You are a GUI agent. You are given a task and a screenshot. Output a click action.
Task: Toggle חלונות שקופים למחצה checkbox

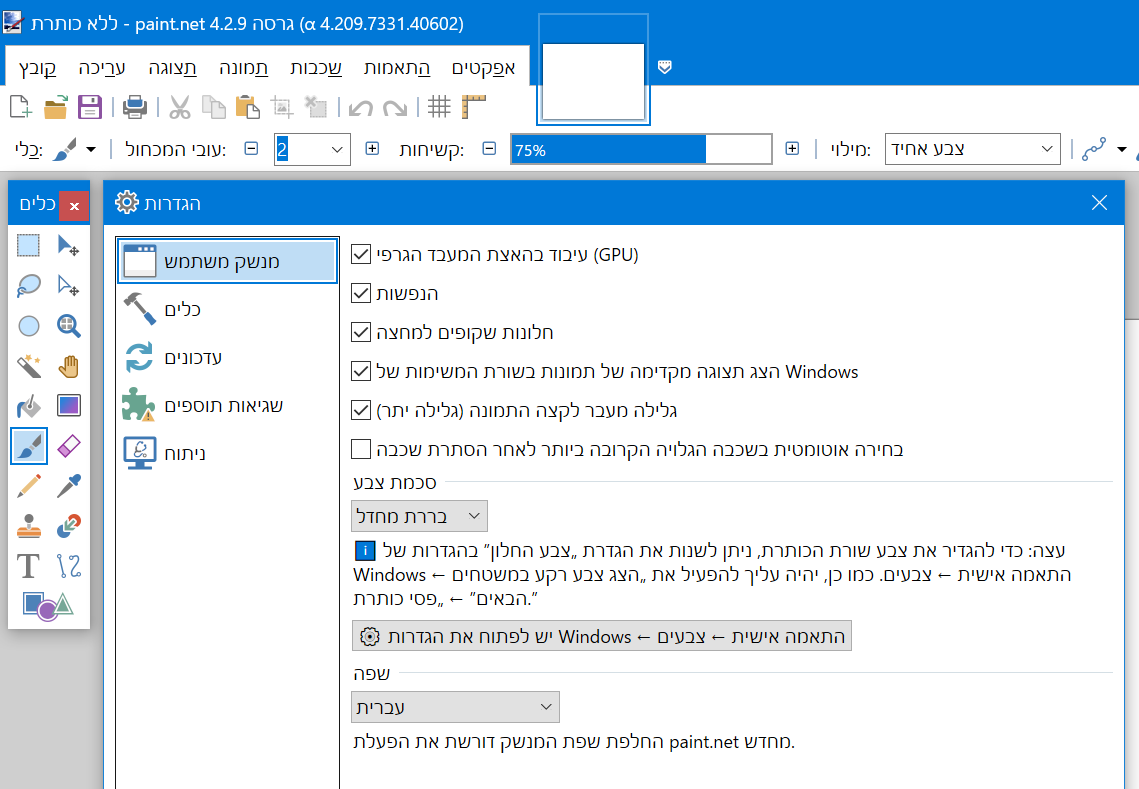pos(361,332)
